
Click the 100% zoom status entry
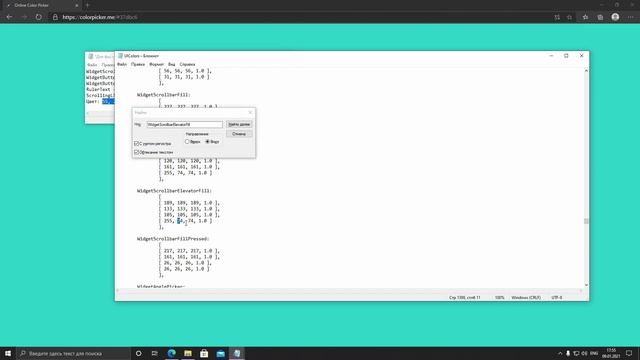point(500,298)
